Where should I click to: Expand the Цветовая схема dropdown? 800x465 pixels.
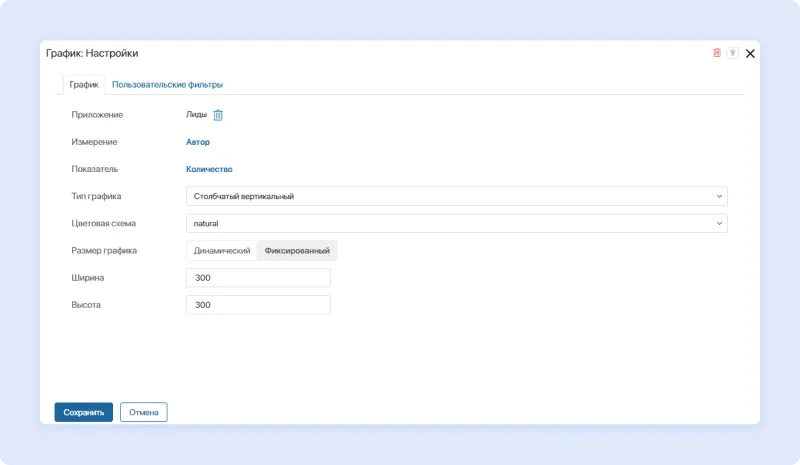point(456,223)
